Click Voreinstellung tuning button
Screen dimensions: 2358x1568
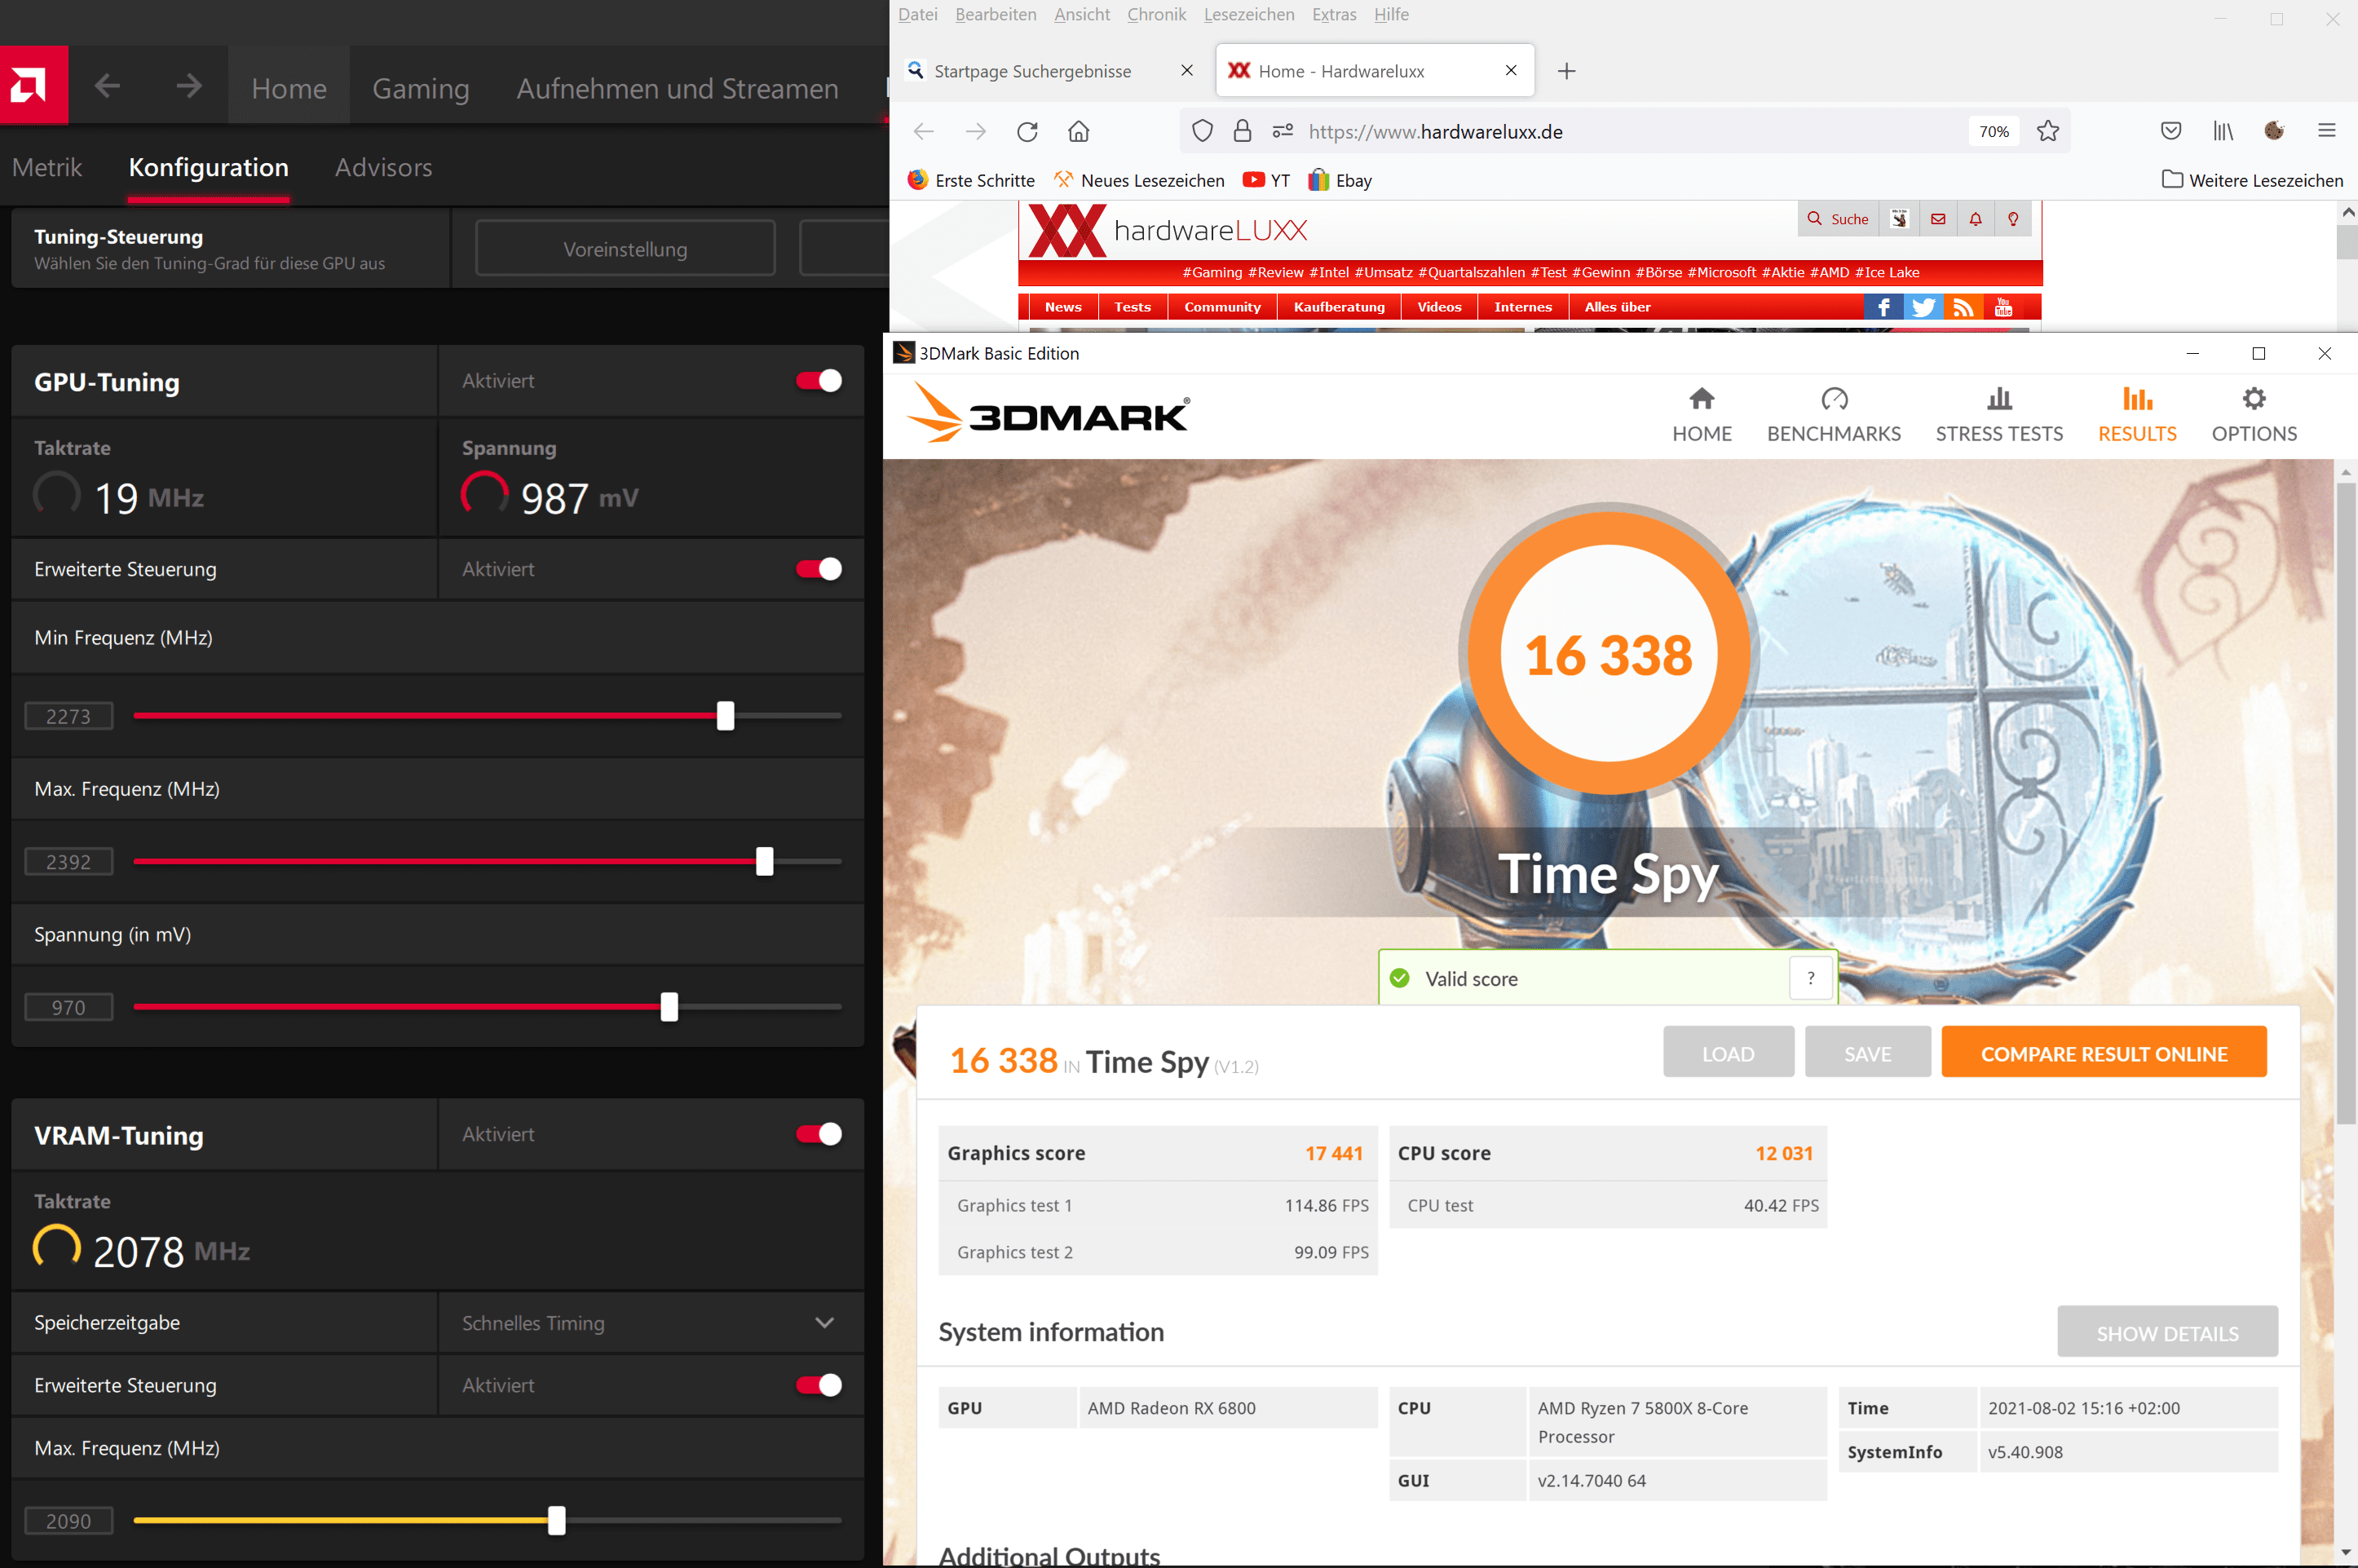pyautogui.click(x=625, y=249)
